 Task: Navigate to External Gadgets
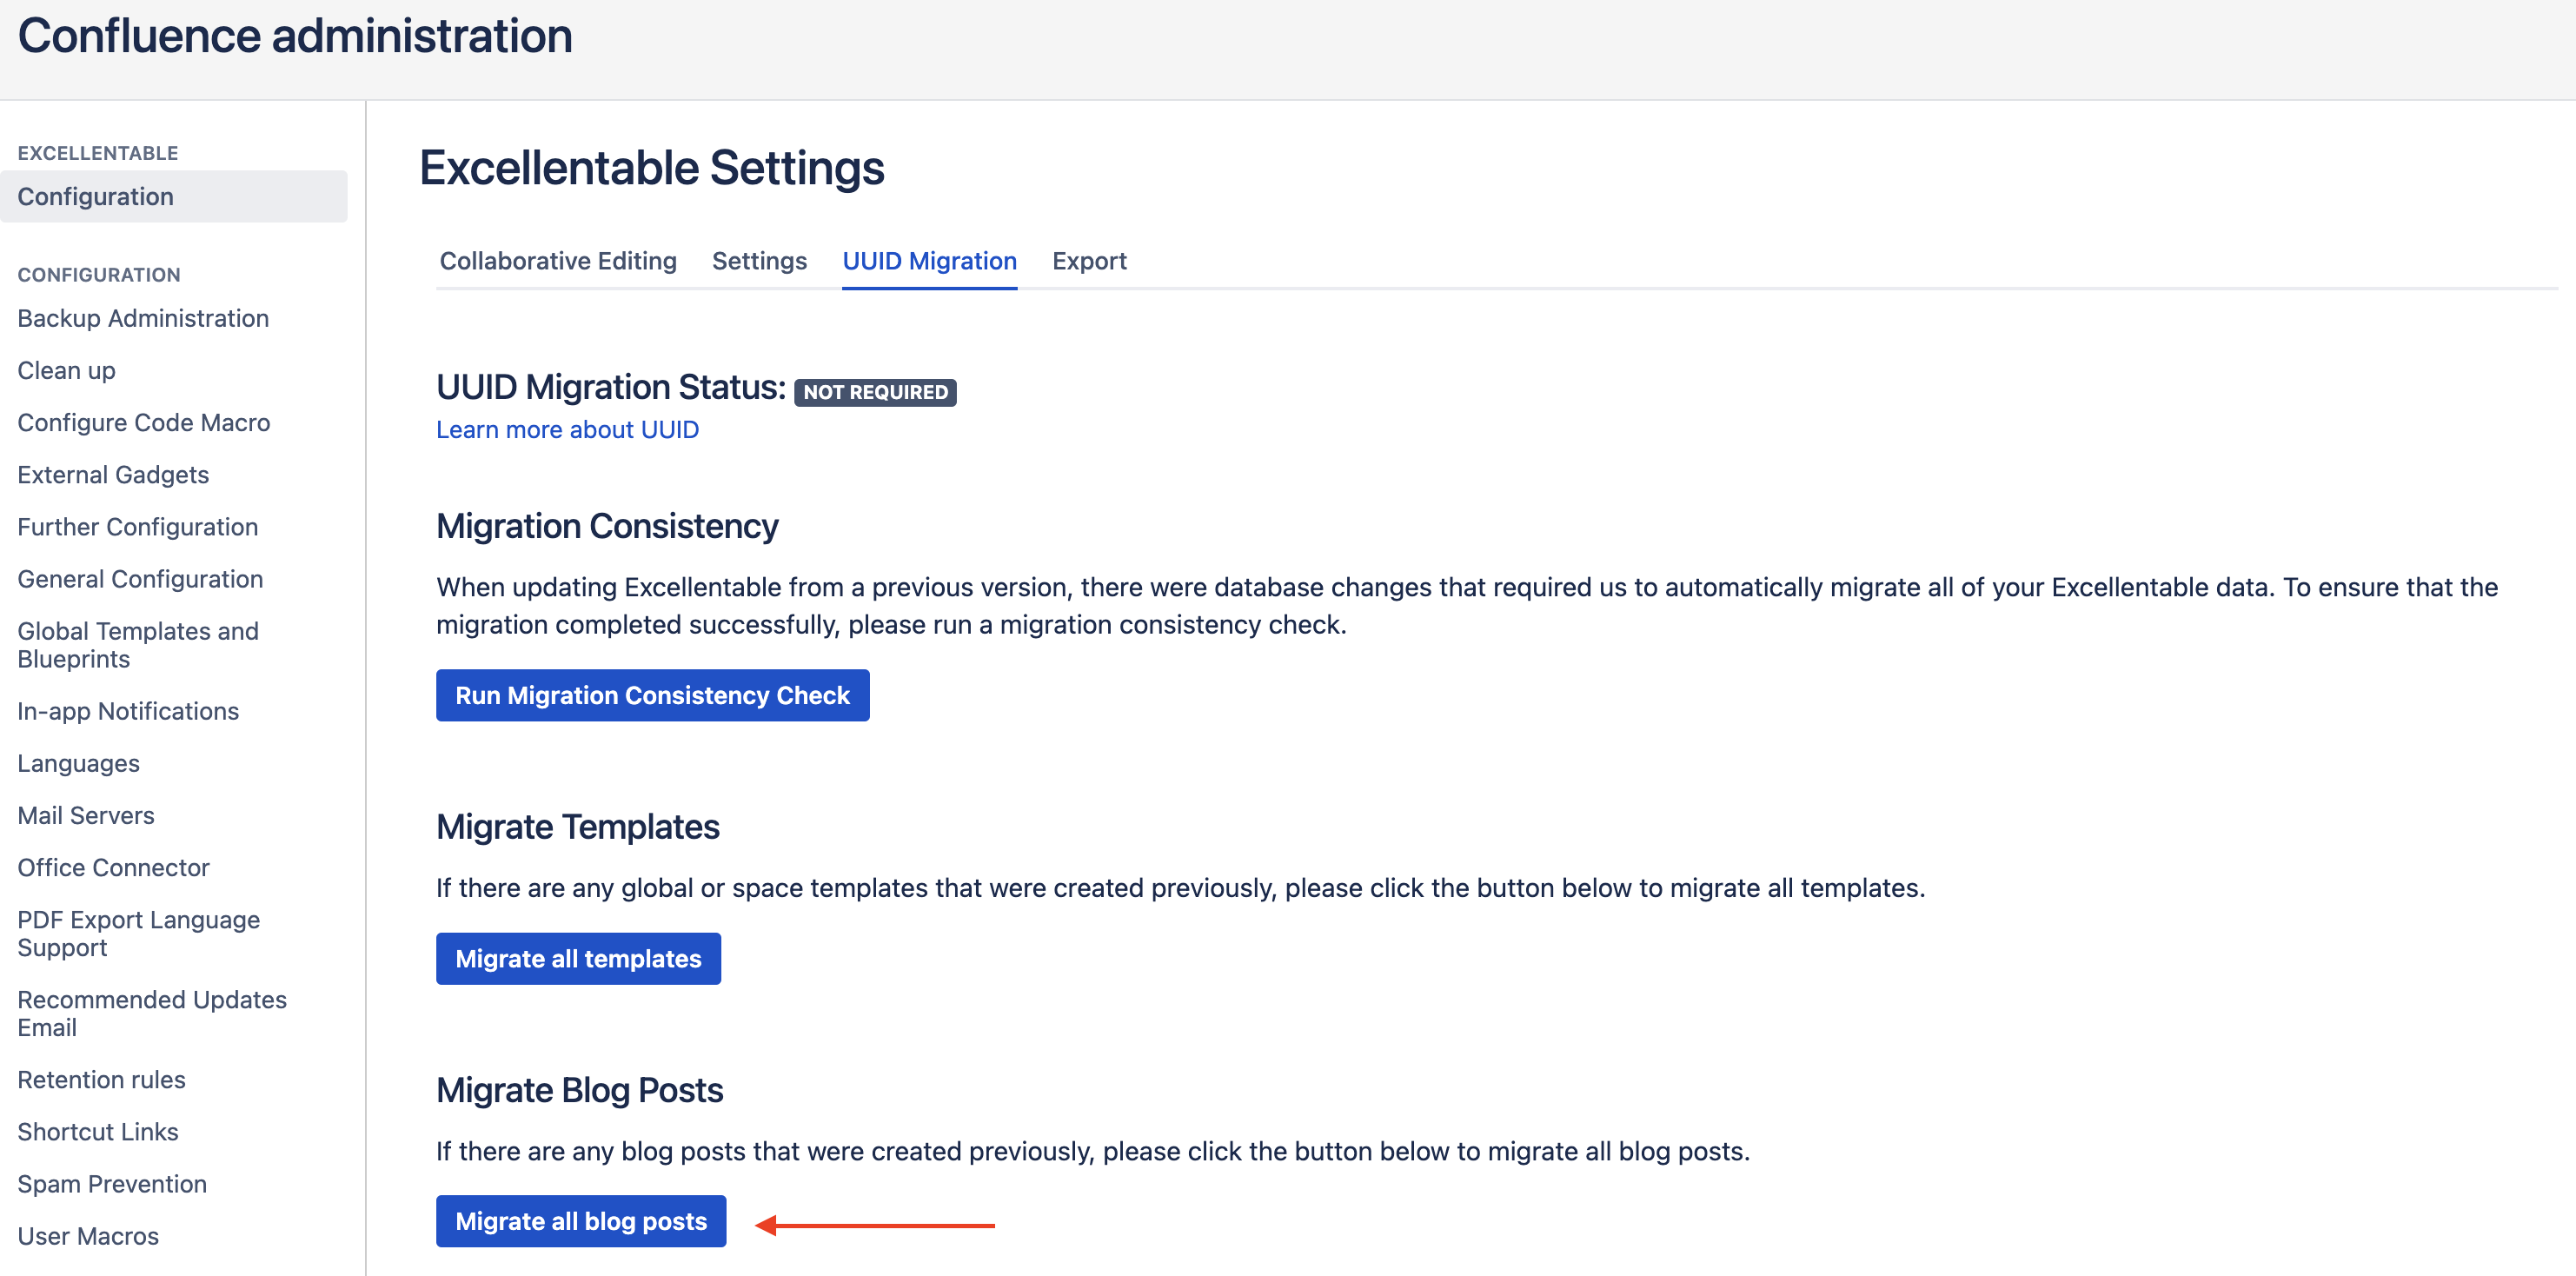[113, 474]
